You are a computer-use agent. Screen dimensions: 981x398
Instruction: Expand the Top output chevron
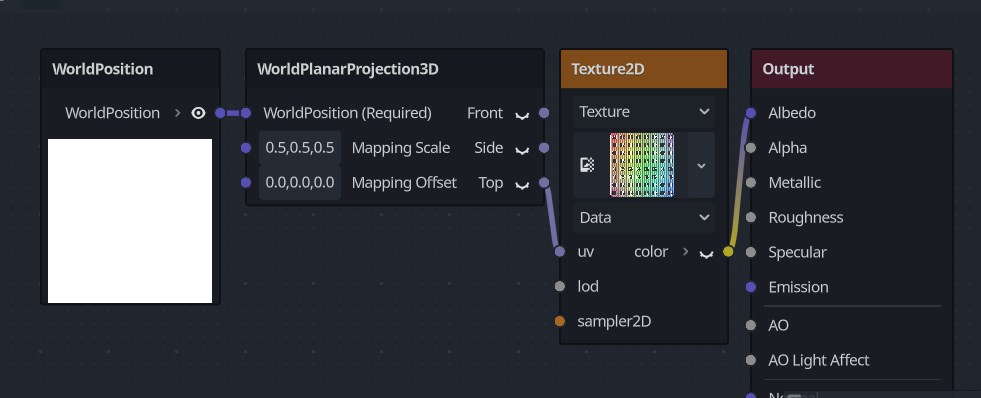pos(522,185)
